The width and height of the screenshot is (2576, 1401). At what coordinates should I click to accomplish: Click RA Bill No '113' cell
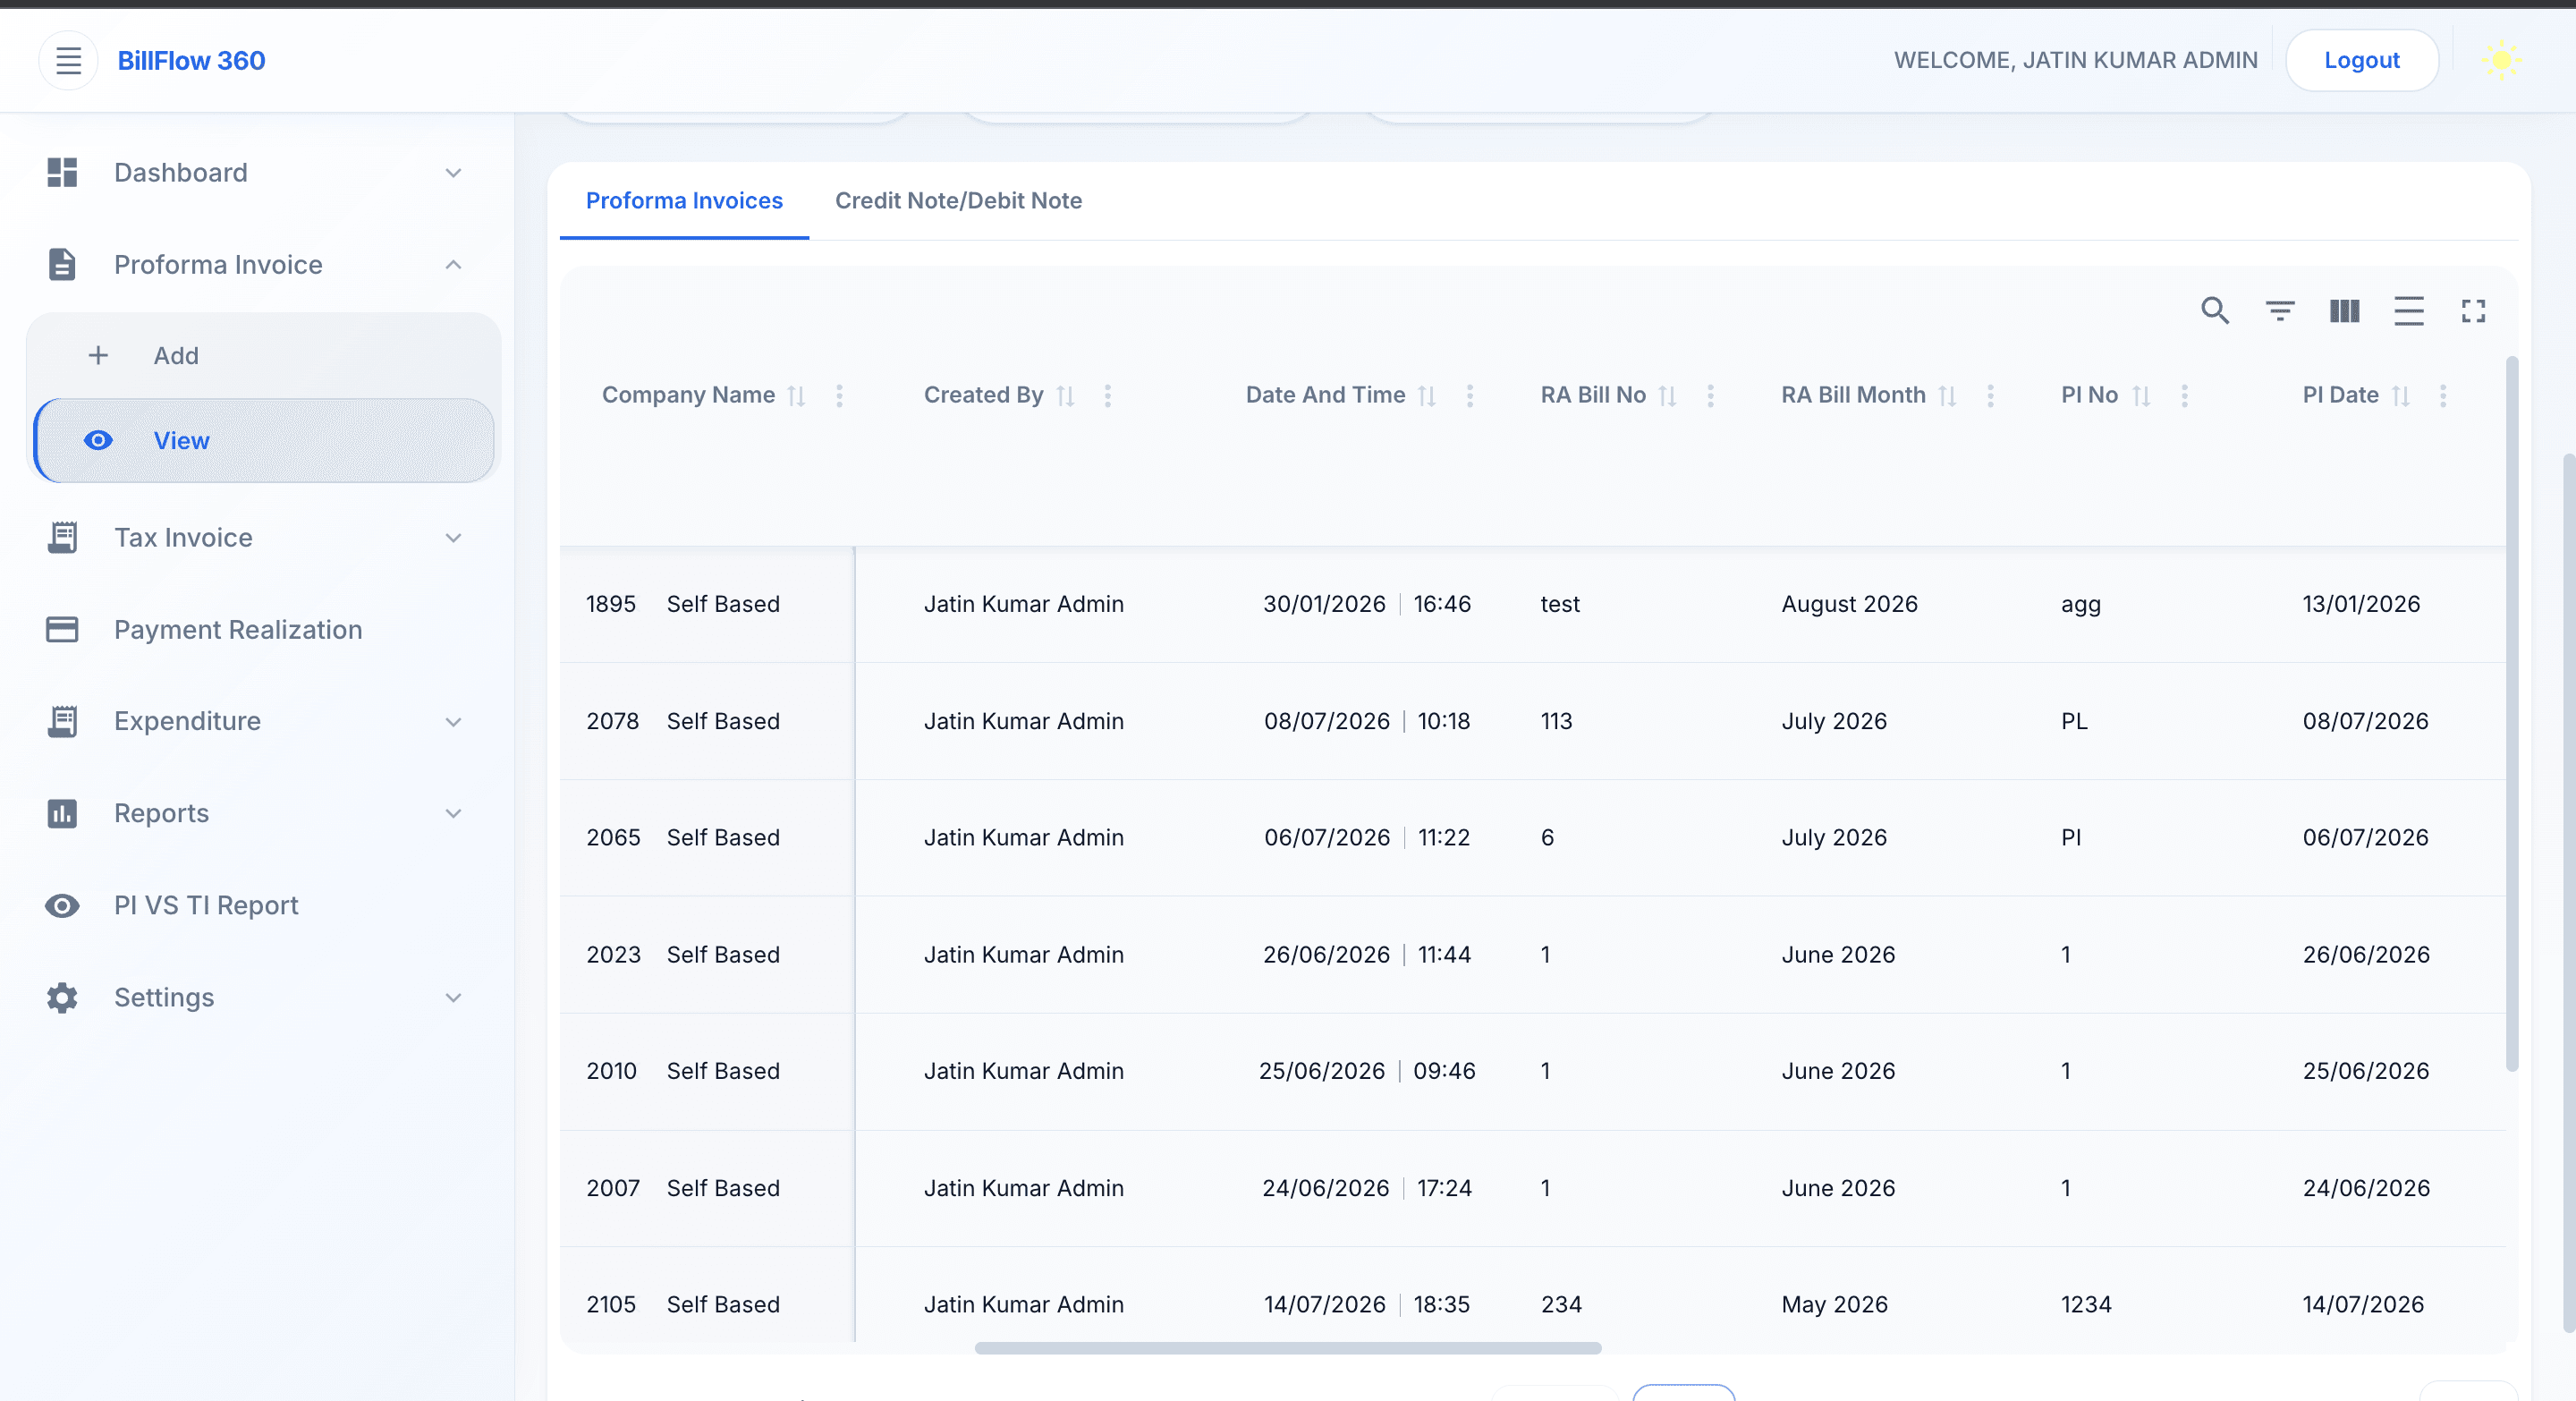pyautogui.click(x=1556, y=721)
